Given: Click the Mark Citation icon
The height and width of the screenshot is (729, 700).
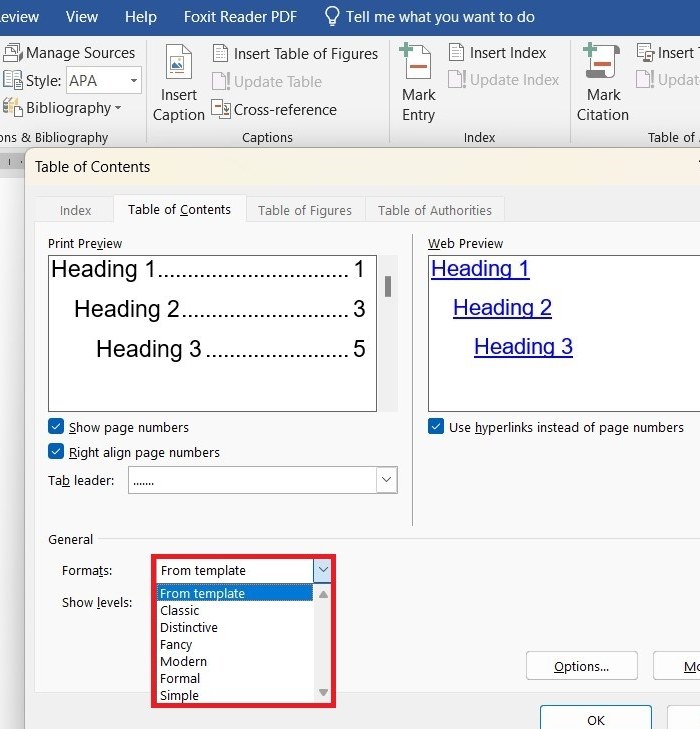Looking at the screenshot, I should click(601, 61).
